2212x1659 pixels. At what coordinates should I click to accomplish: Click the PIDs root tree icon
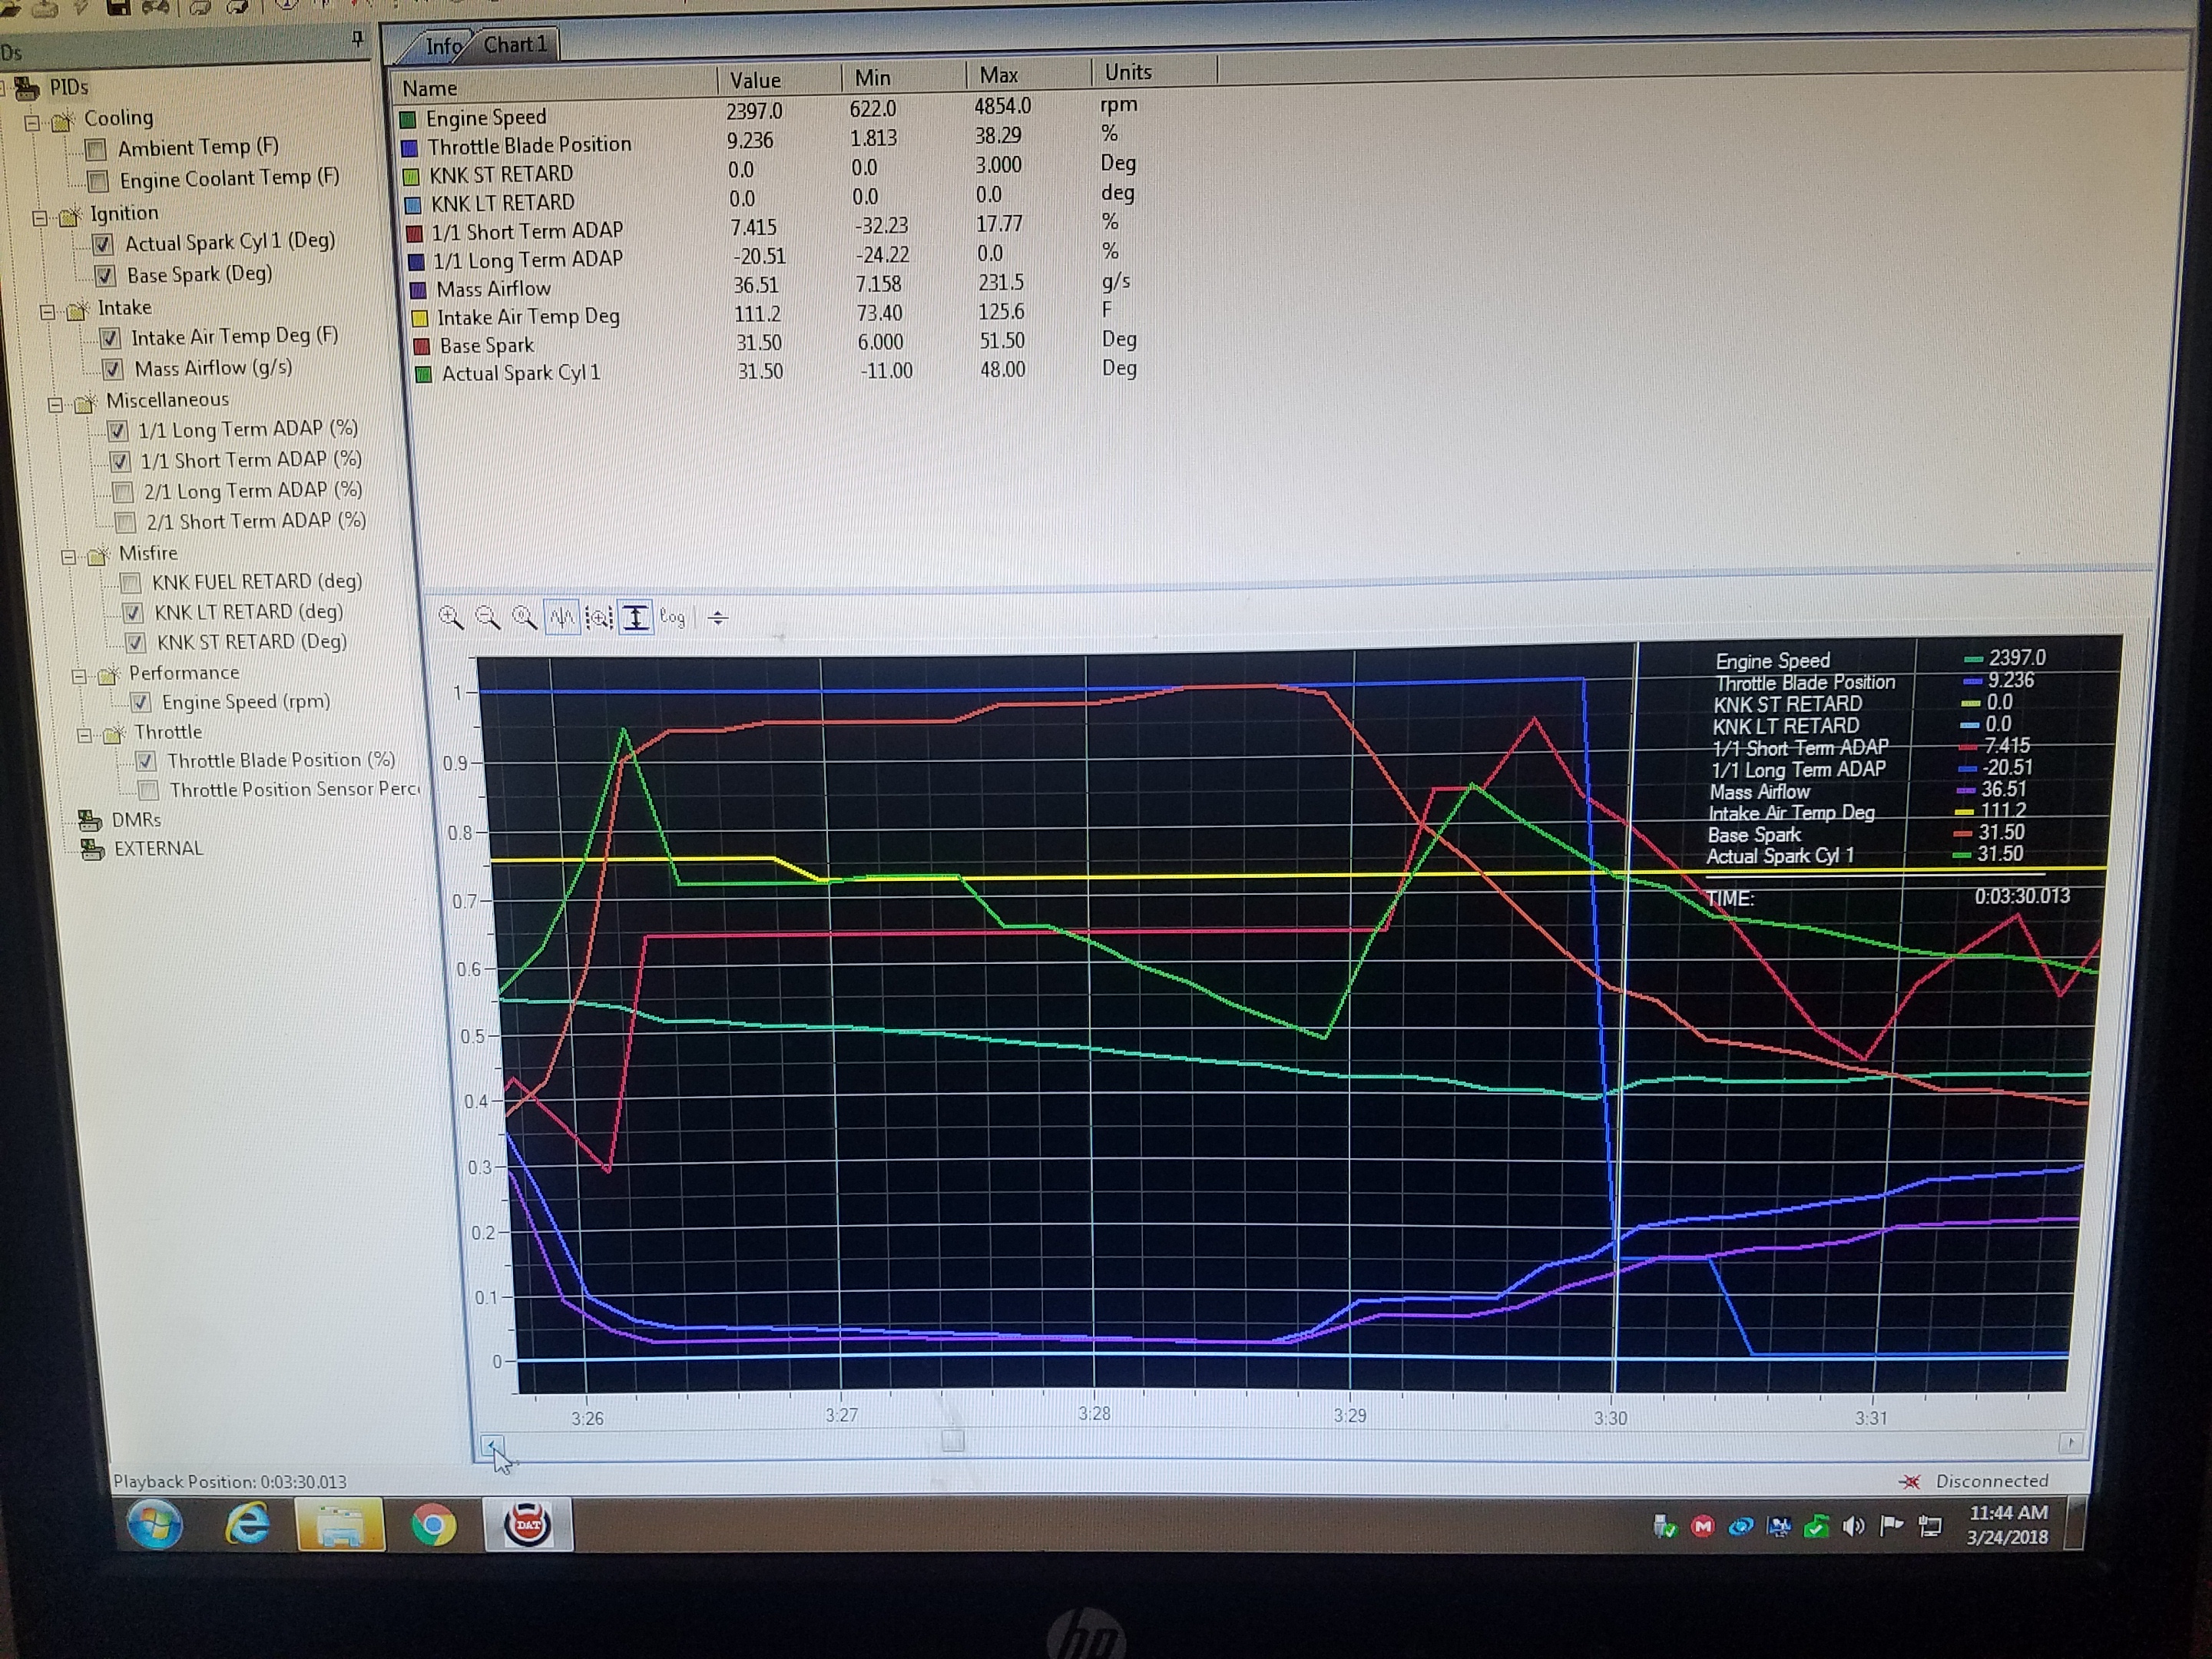(27, 88)
